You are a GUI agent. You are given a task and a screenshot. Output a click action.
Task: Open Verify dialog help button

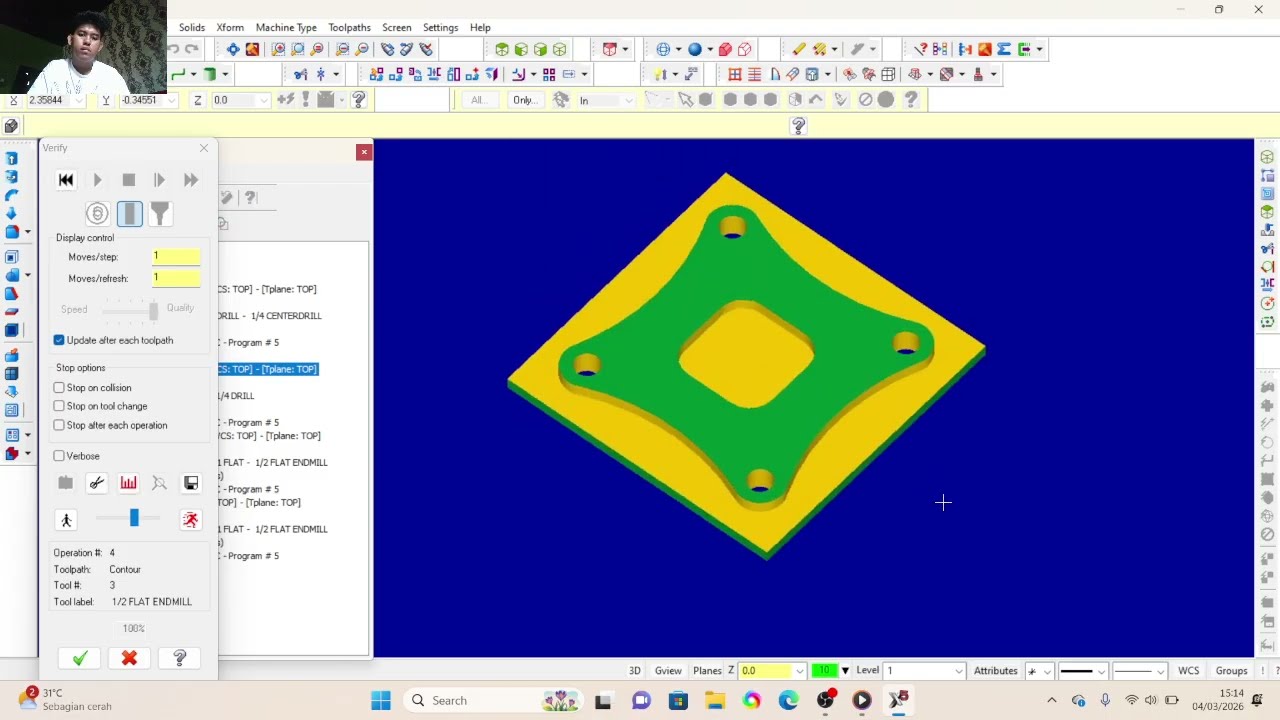click(x=180, y=658)
